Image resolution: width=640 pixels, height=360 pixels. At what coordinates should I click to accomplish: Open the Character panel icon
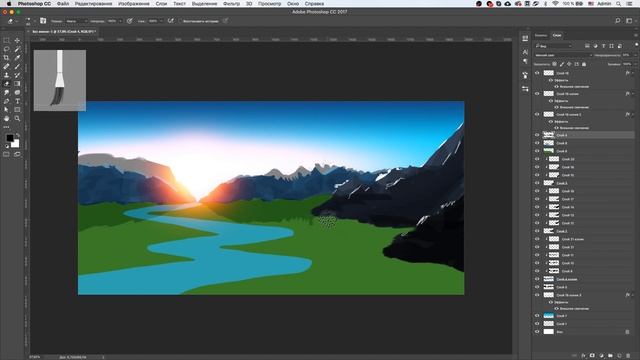point(525,52)
